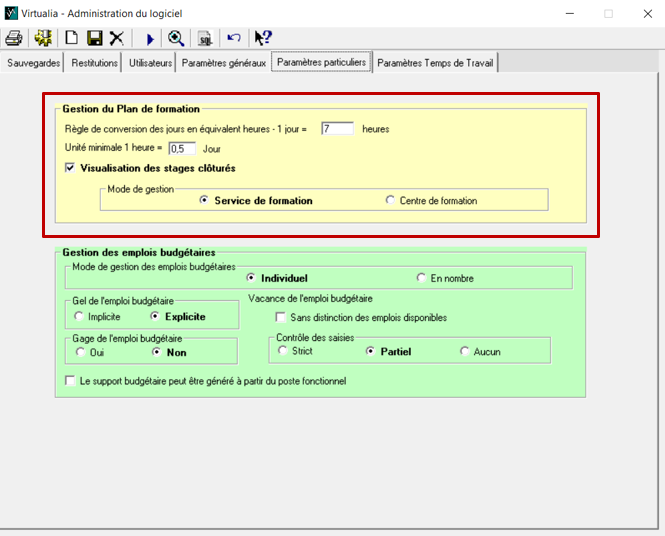Image resolution: width=665 pixels, height=536 pixels.
Task: Click the printer icon in the toolbar
Action: [14, 38]
